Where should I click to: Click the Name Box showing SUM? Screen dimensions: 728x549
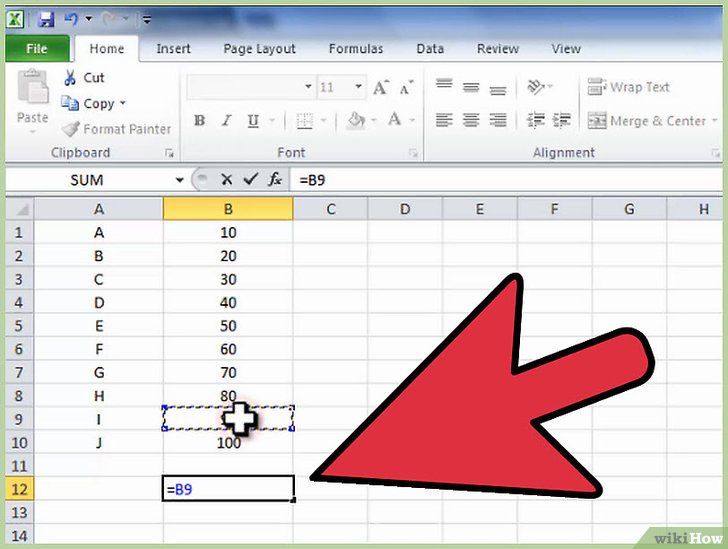[x=87, y=180]
